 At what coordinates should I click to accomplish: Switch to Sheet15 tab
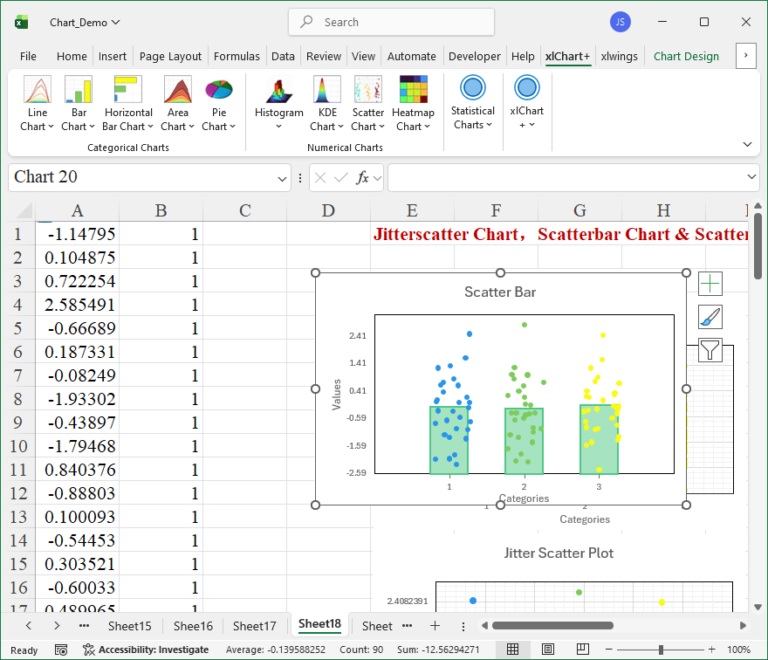[x=129, y=626]
